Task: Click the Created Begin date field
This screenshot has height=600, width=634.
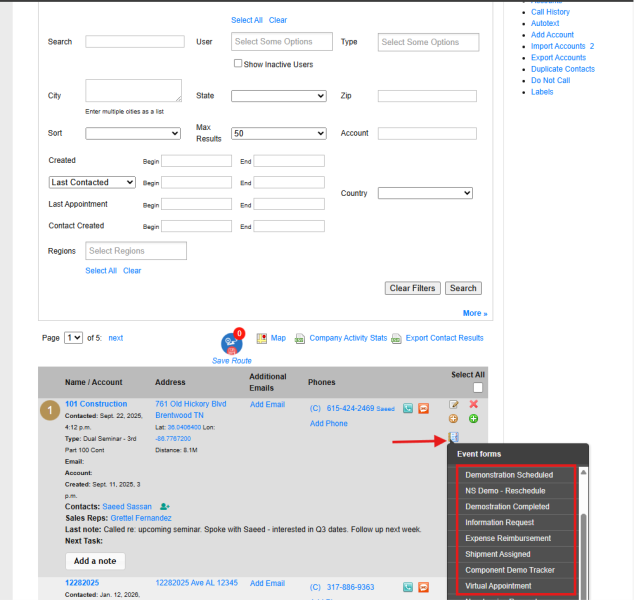Action: click(x=197, y=161)
